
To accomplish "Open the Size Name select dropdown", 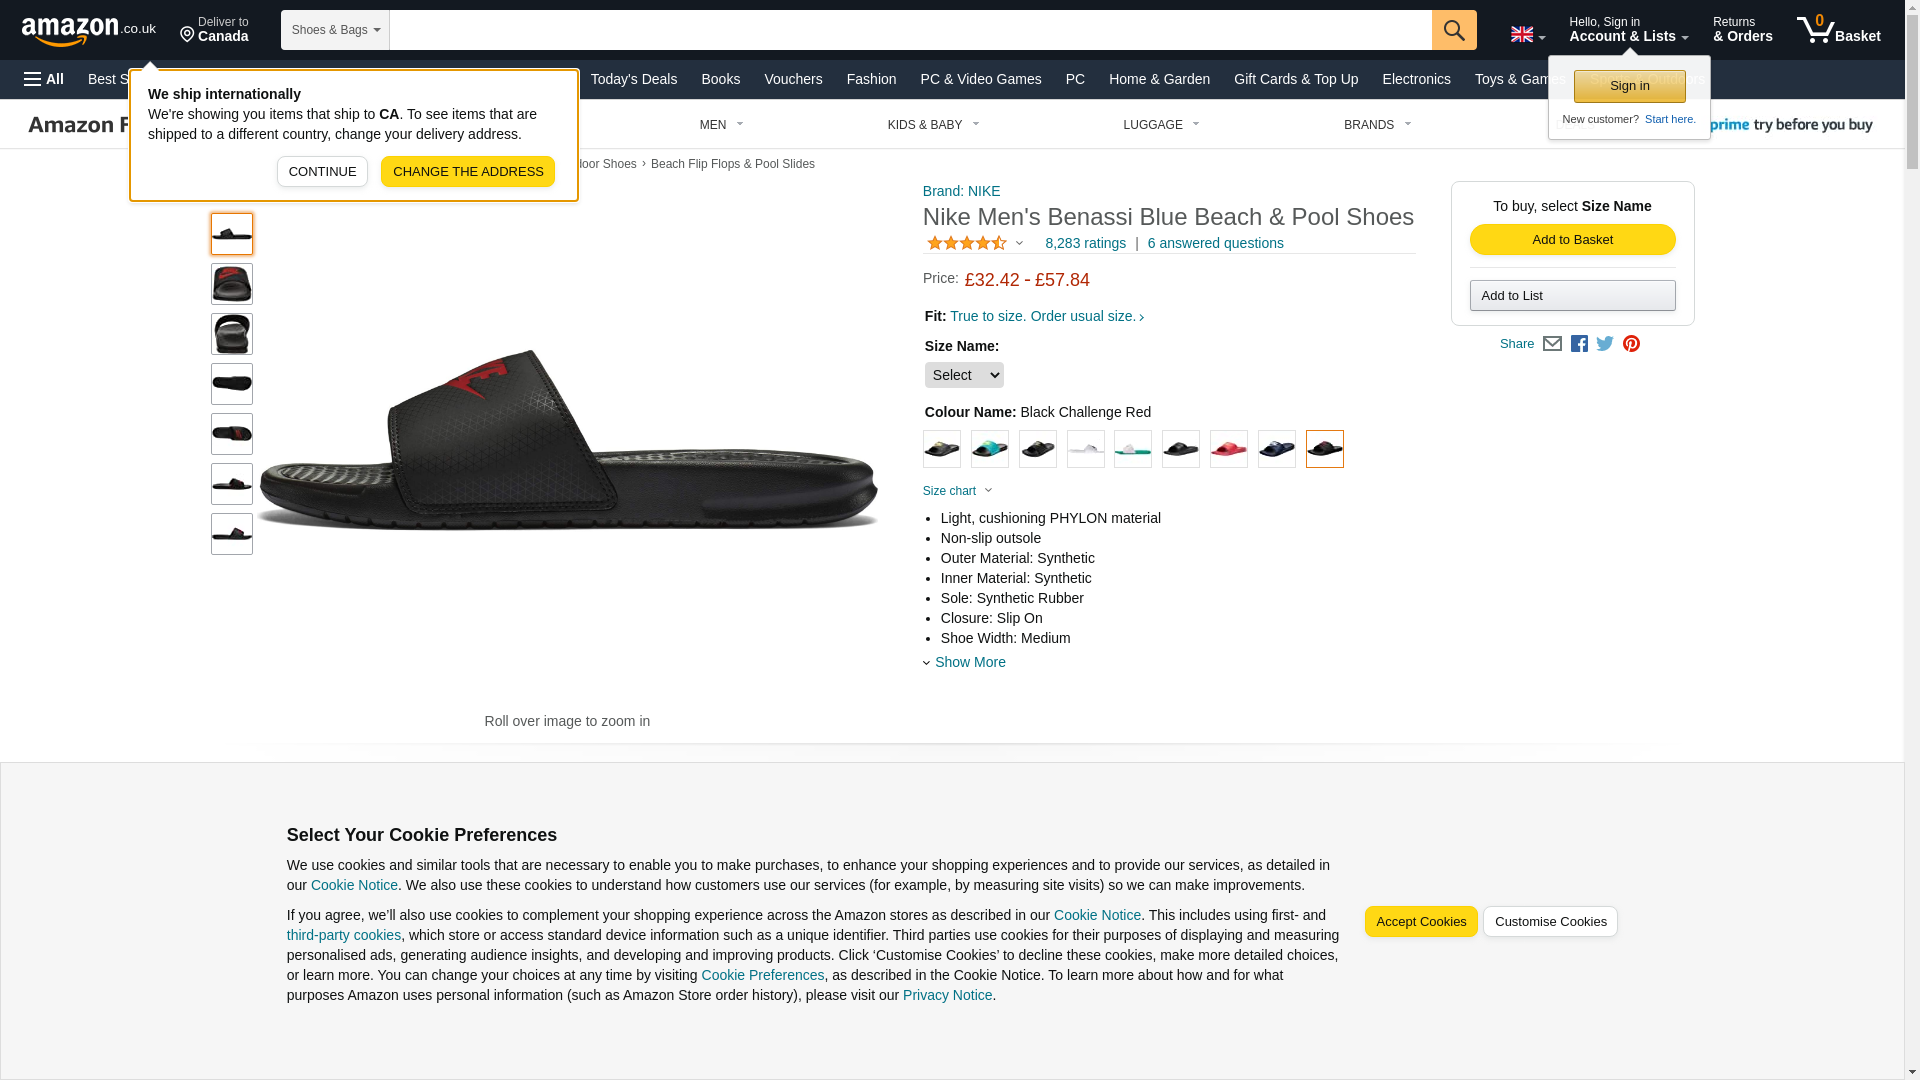I will (963, 375).
